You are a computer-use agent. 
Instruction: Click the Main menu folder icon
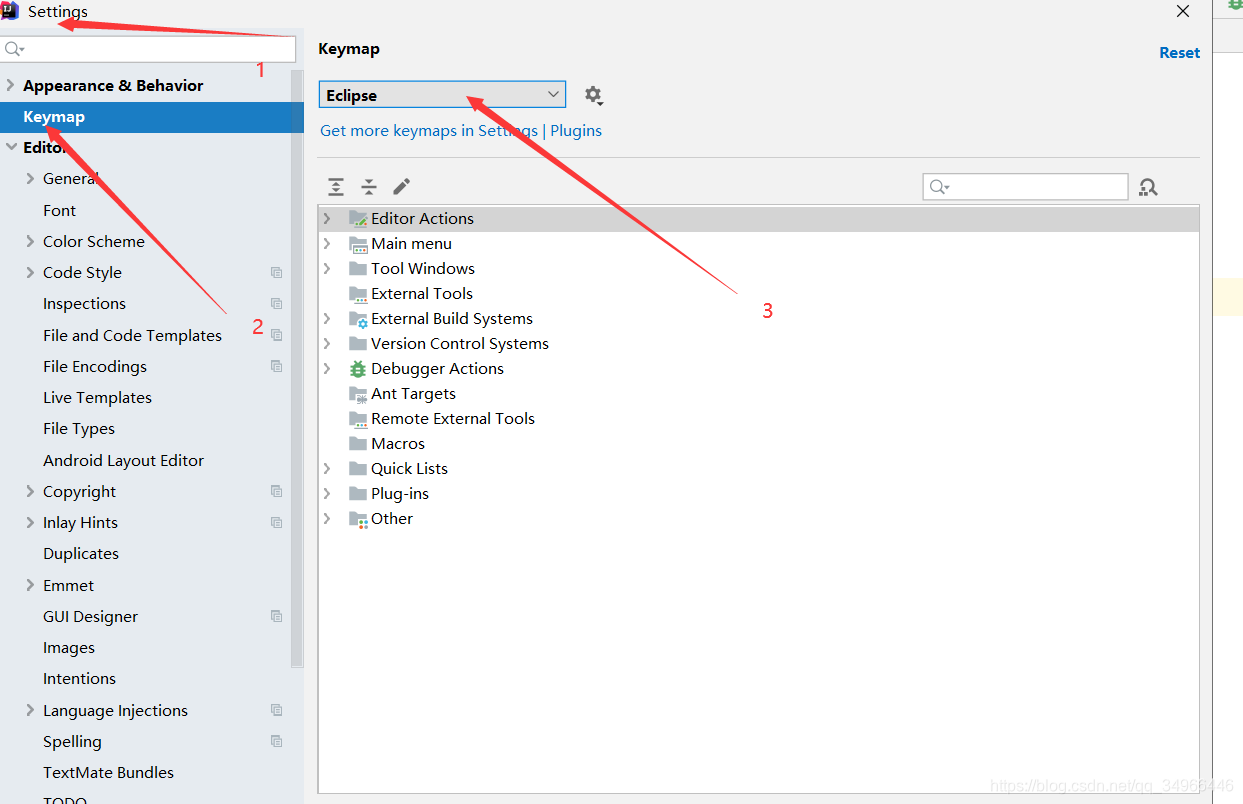pos(358,244)
